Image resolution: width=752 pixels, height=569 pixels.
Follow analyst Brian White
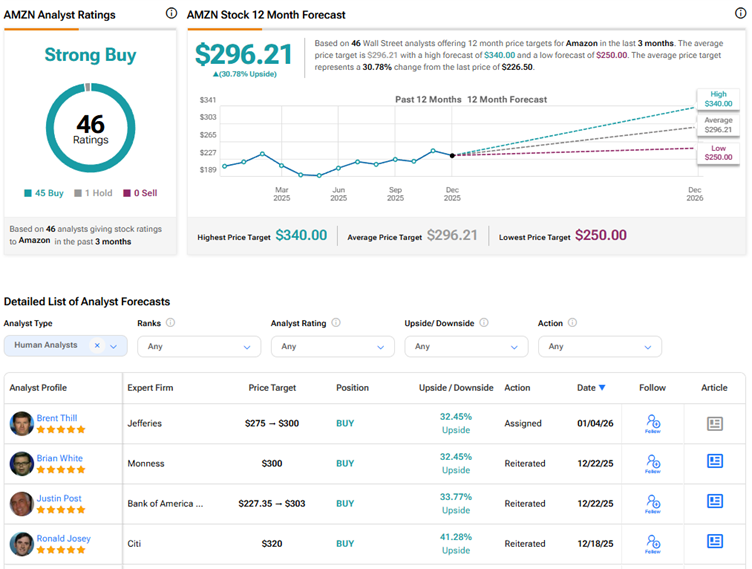652,464
